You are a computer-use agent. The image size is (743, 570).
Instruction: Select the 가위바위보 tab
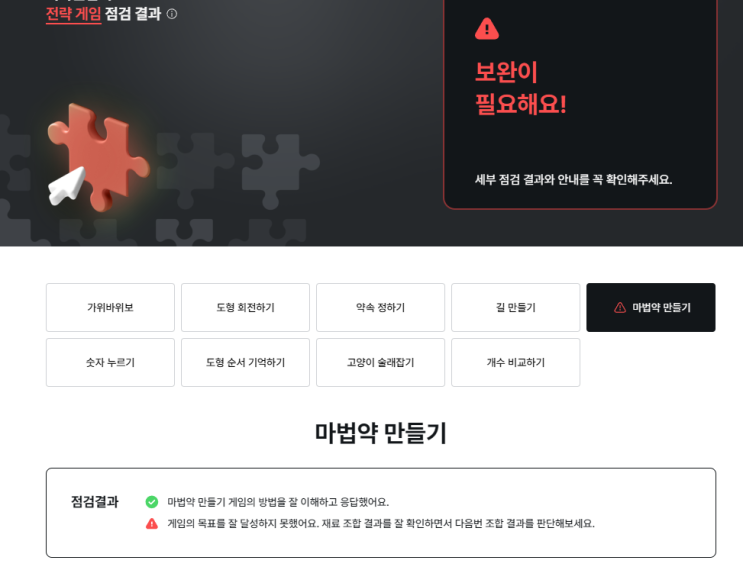pyautogui.click(x=110, y=308)
